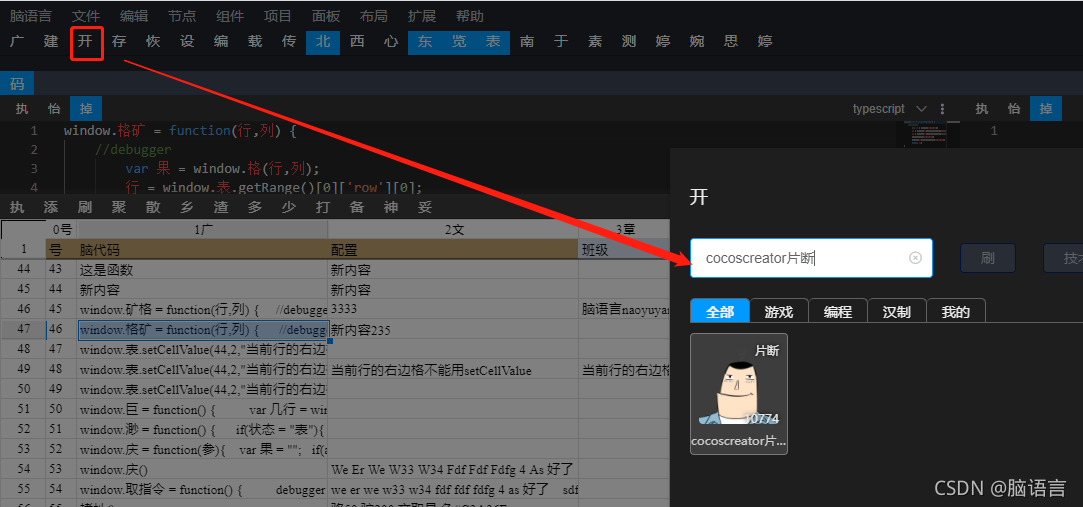Screen dimensions: 1083x507
Task: Open the three-dot menu beside typescript
Action: point(943,109)
